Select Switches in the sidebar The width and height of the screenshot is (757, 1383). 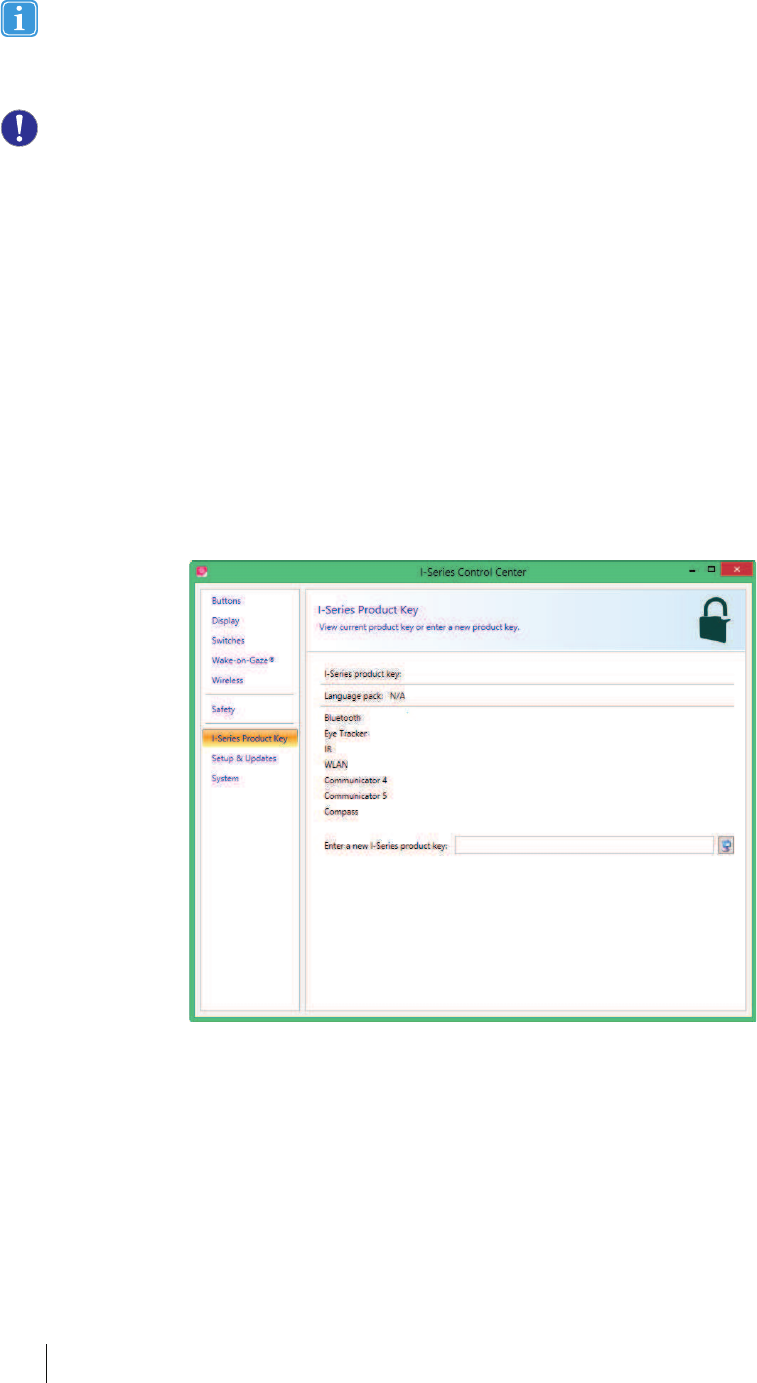point(228,640)
